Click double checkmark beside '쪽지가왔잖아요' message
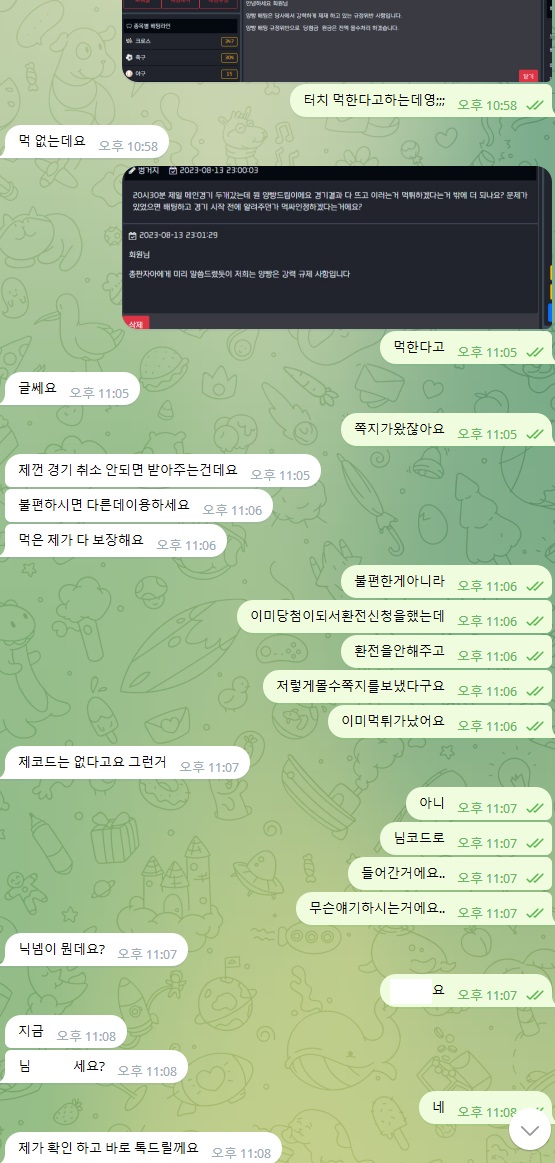Image resolution: width=555 pixels, height=1163 pixels. point(534,434)
